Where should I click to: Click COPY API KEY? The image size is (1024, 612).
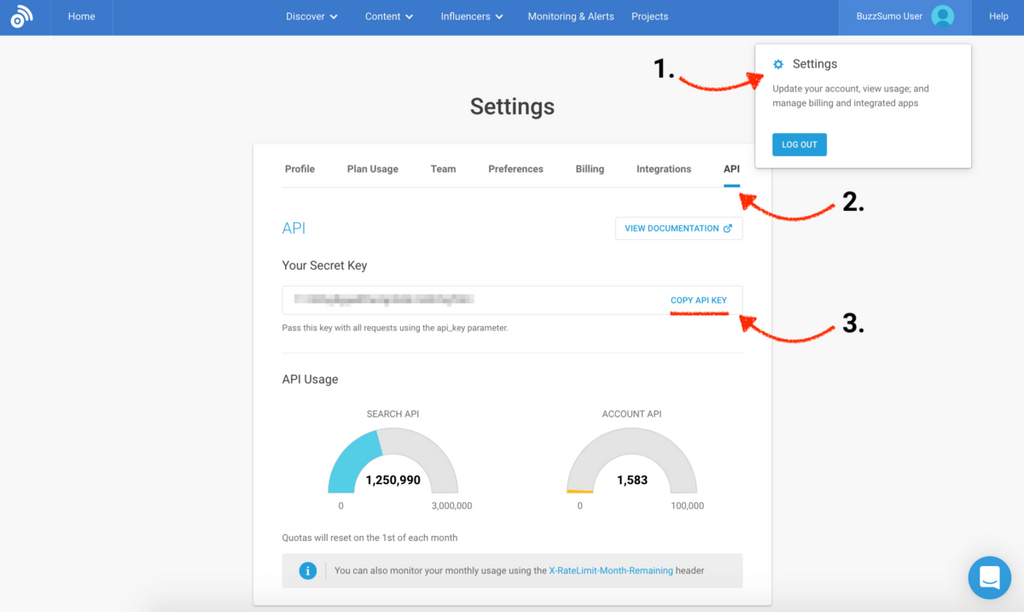tap(699, 300)
